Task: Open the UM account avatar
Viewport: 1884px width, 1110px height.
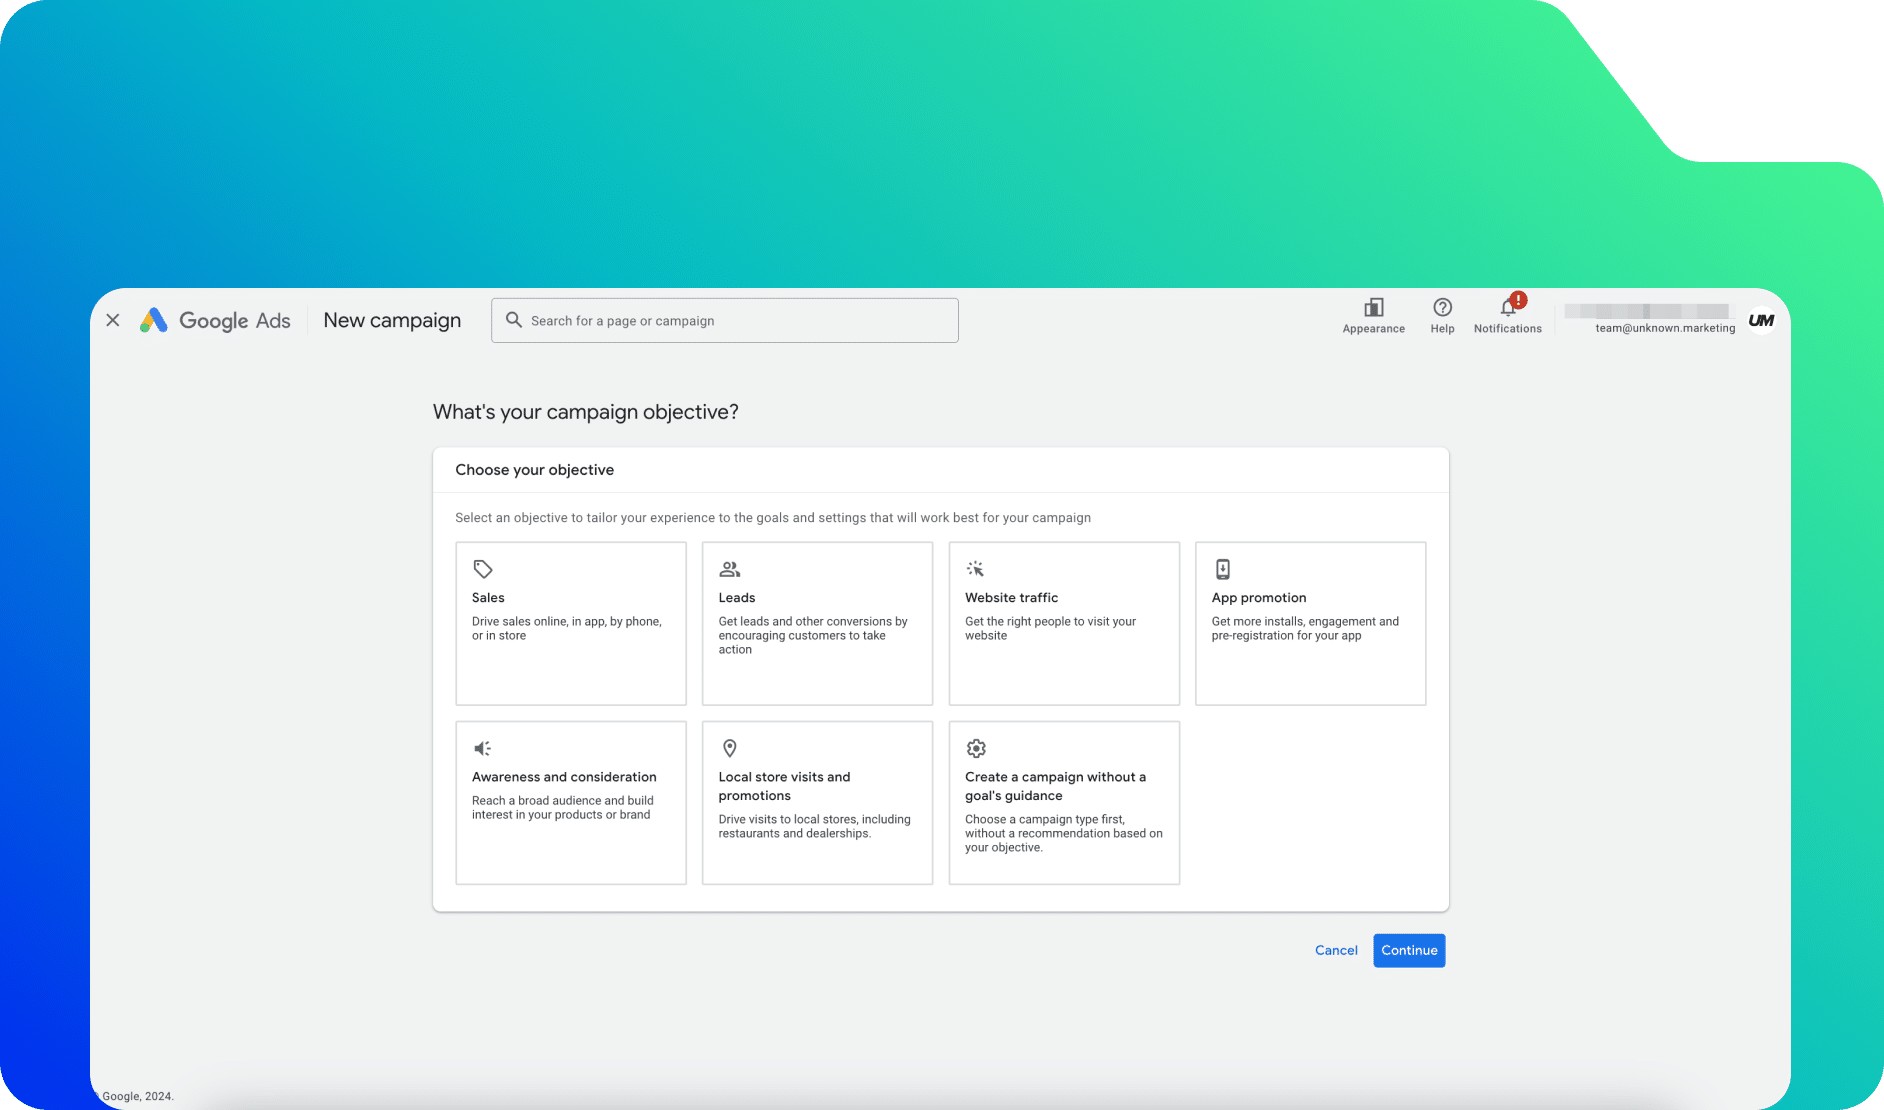Action: pos(1761,320)
